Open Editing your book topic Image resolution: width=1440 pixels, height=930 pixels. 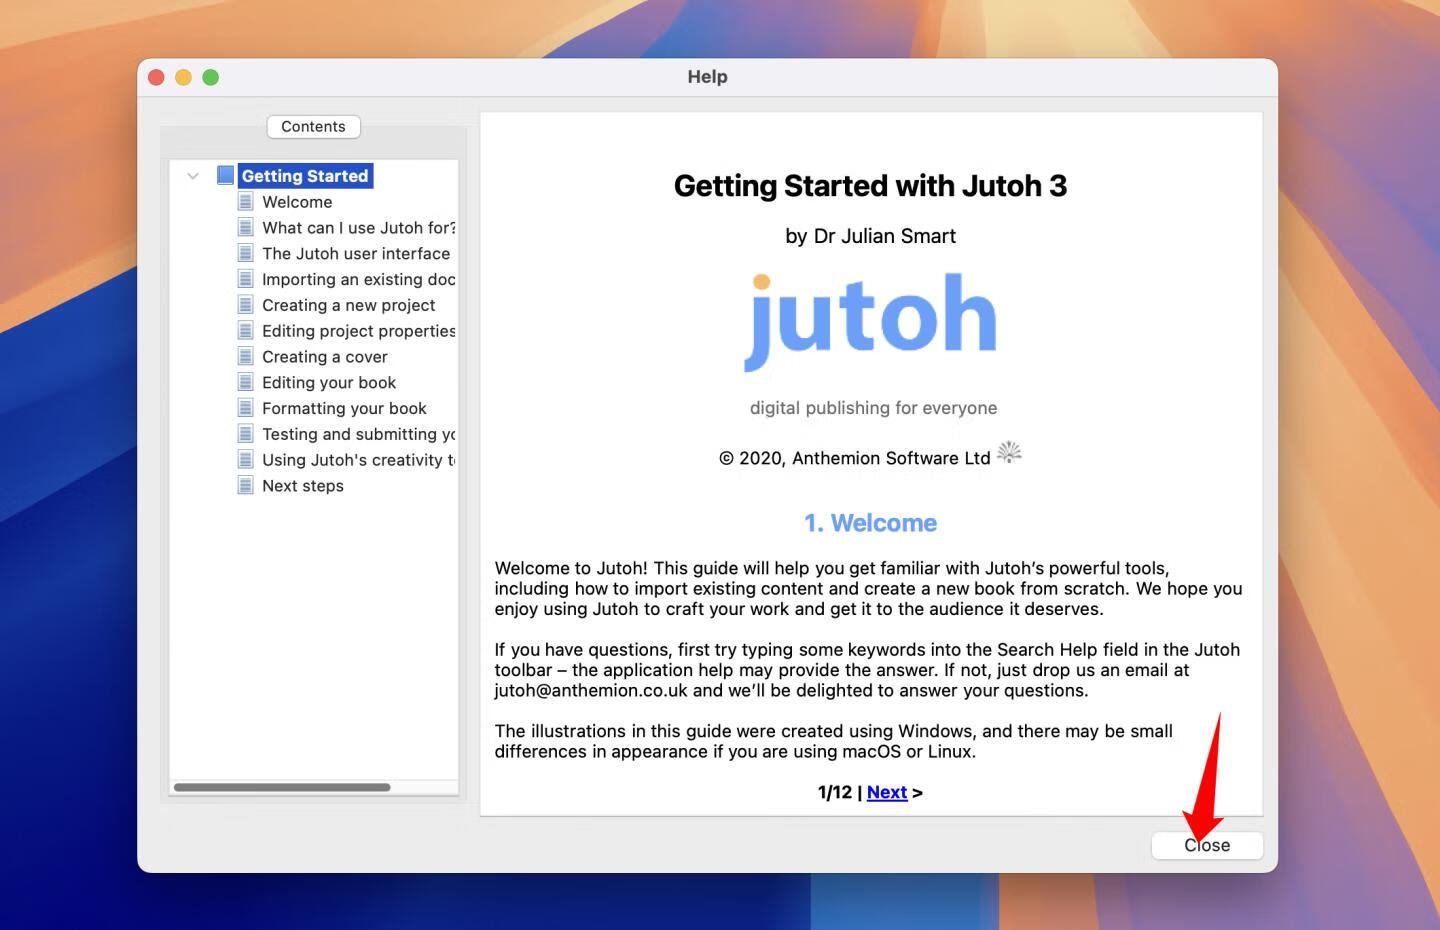coord(329,382)
